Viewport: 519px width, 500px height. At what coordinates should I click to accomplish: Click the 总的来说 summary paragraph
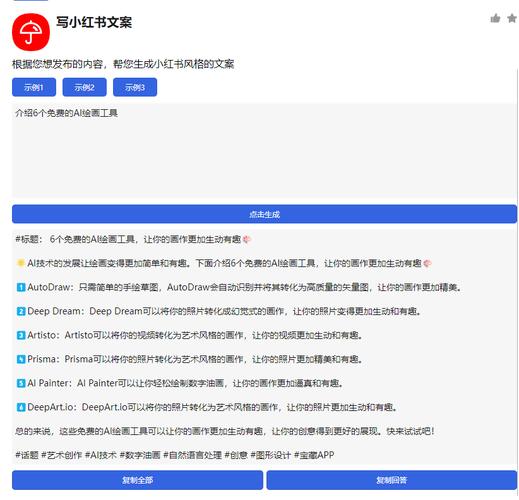click(225, 431)
